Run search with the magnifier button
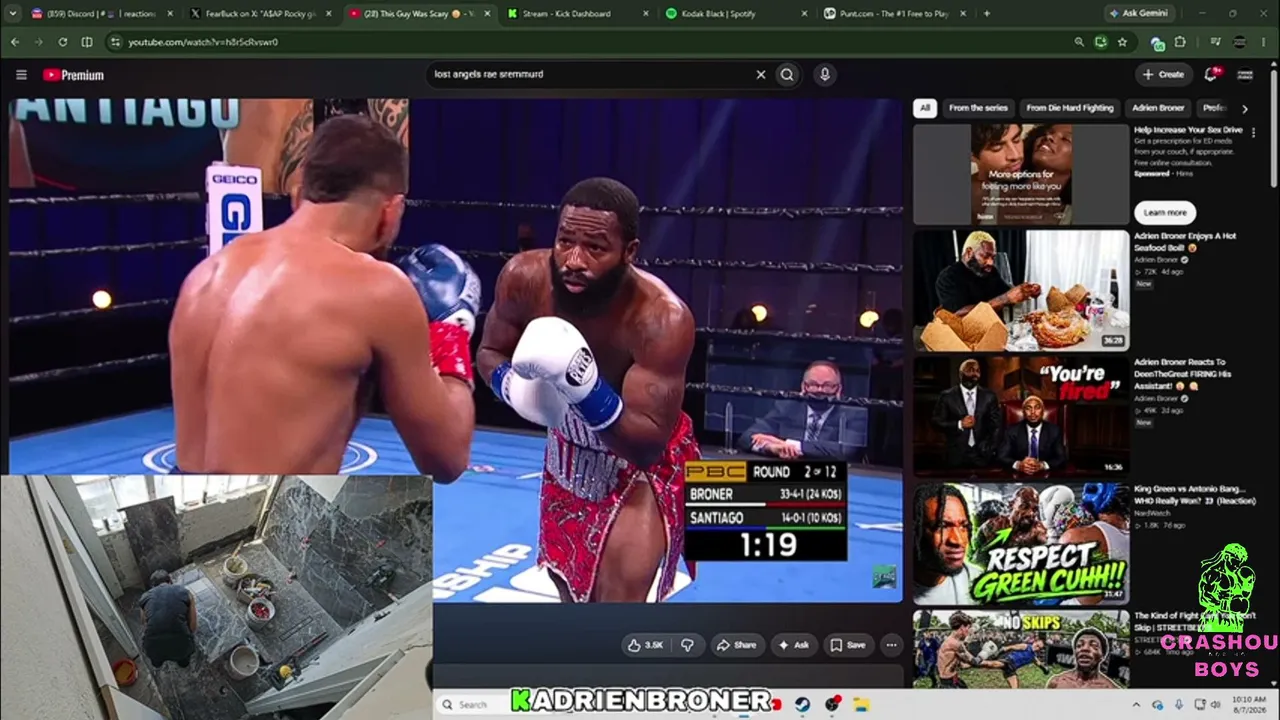Viewport: 1280px width, 720px height. [x=787, y=74]
